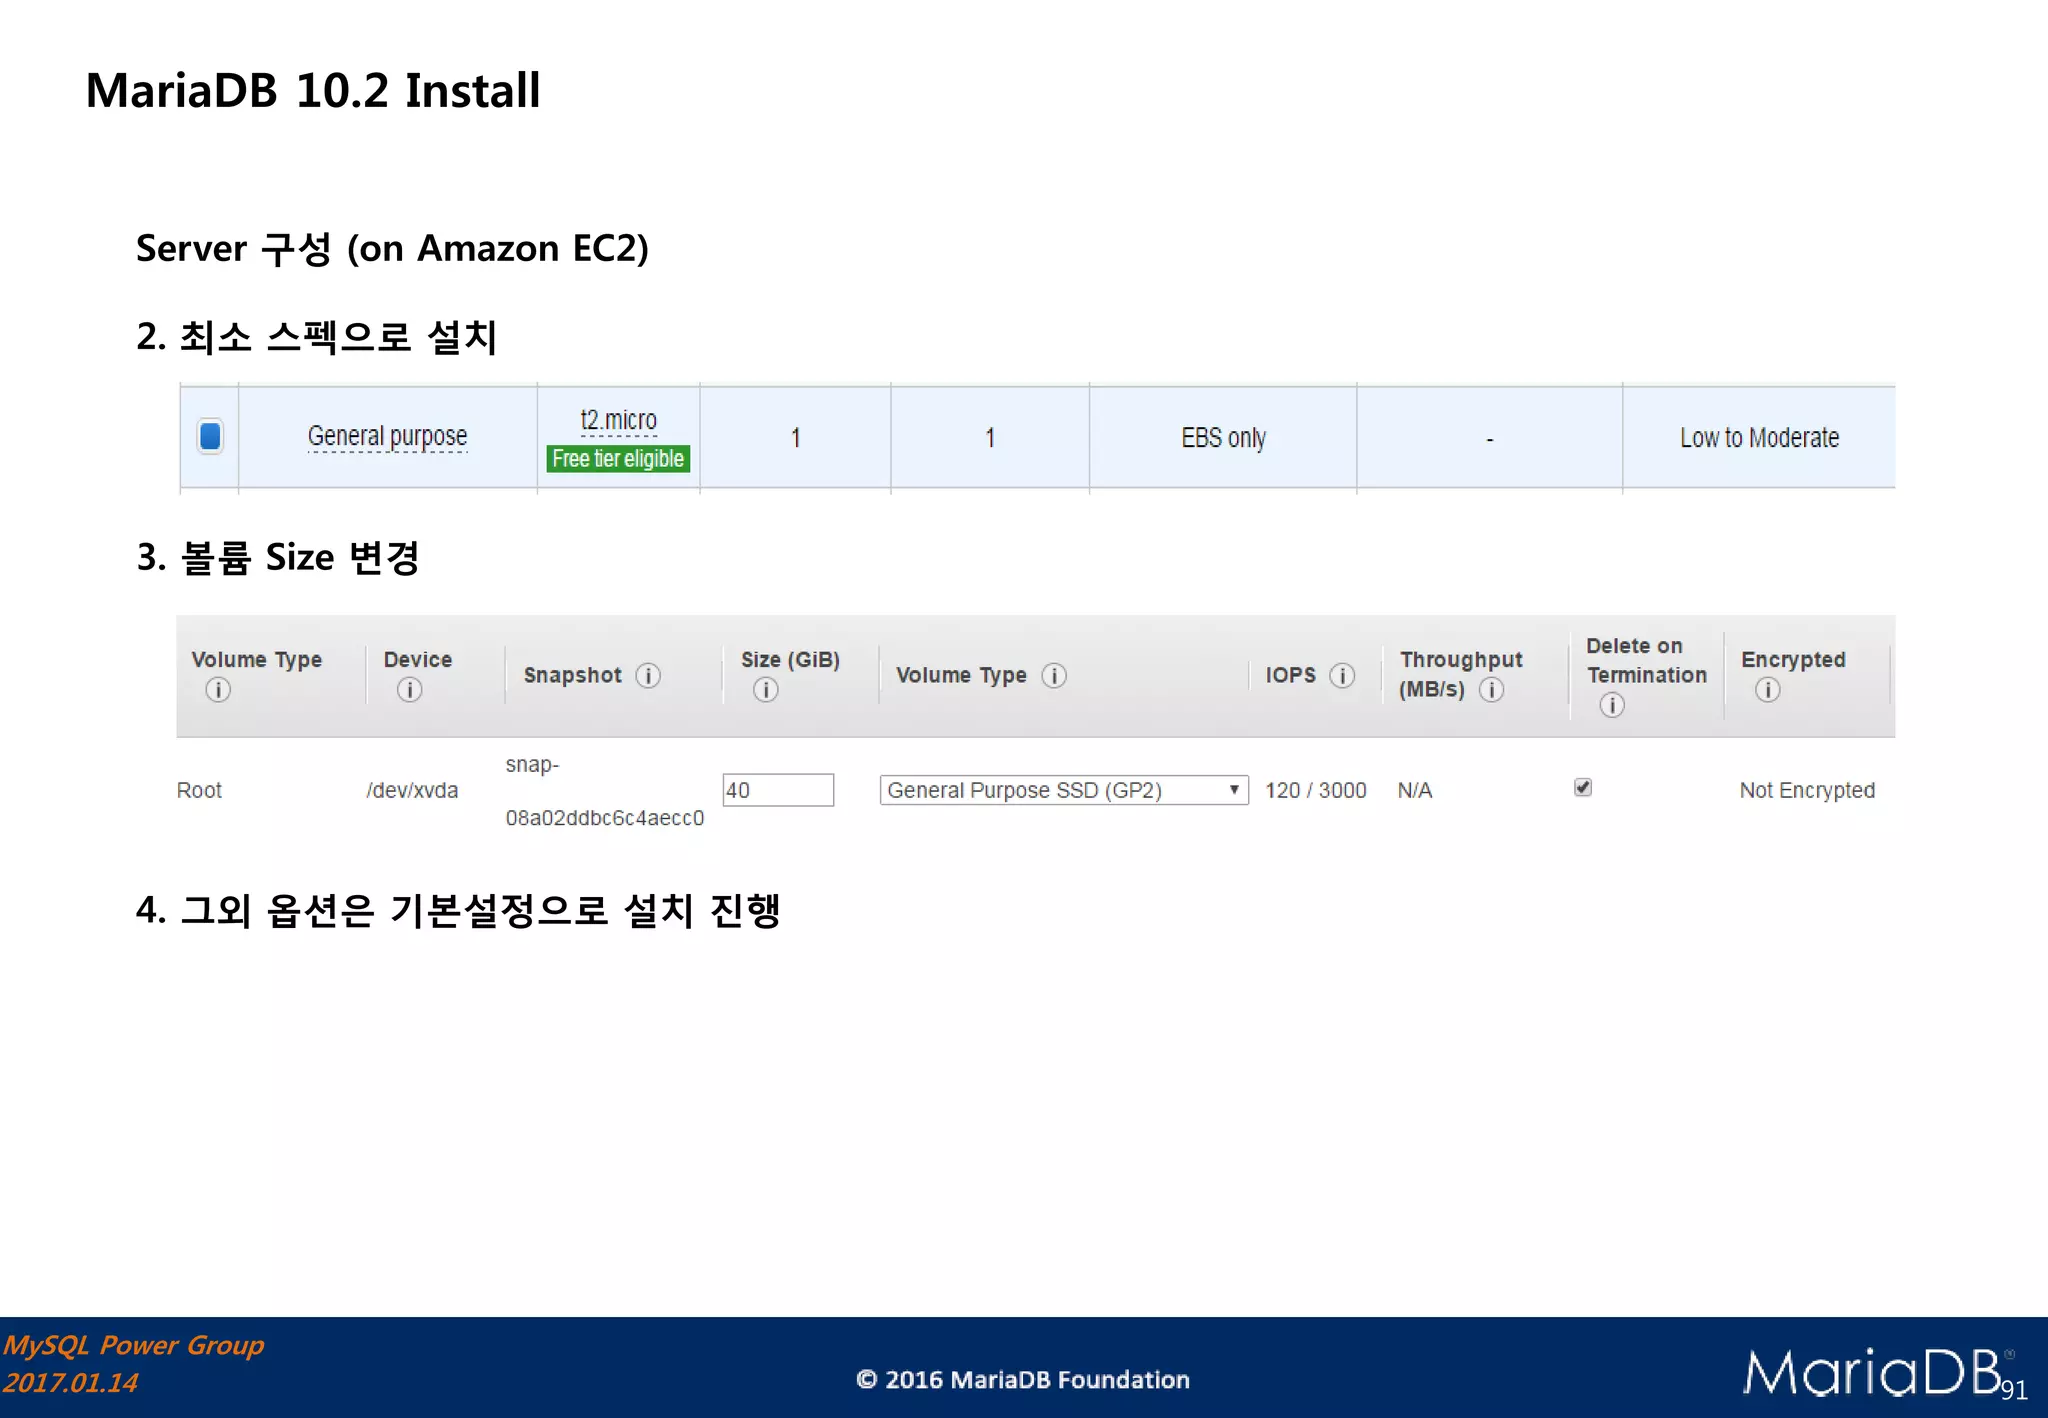Click the Snapshot column header
This screenshot has height=1418, width=2048.
[x=573, y=675]
